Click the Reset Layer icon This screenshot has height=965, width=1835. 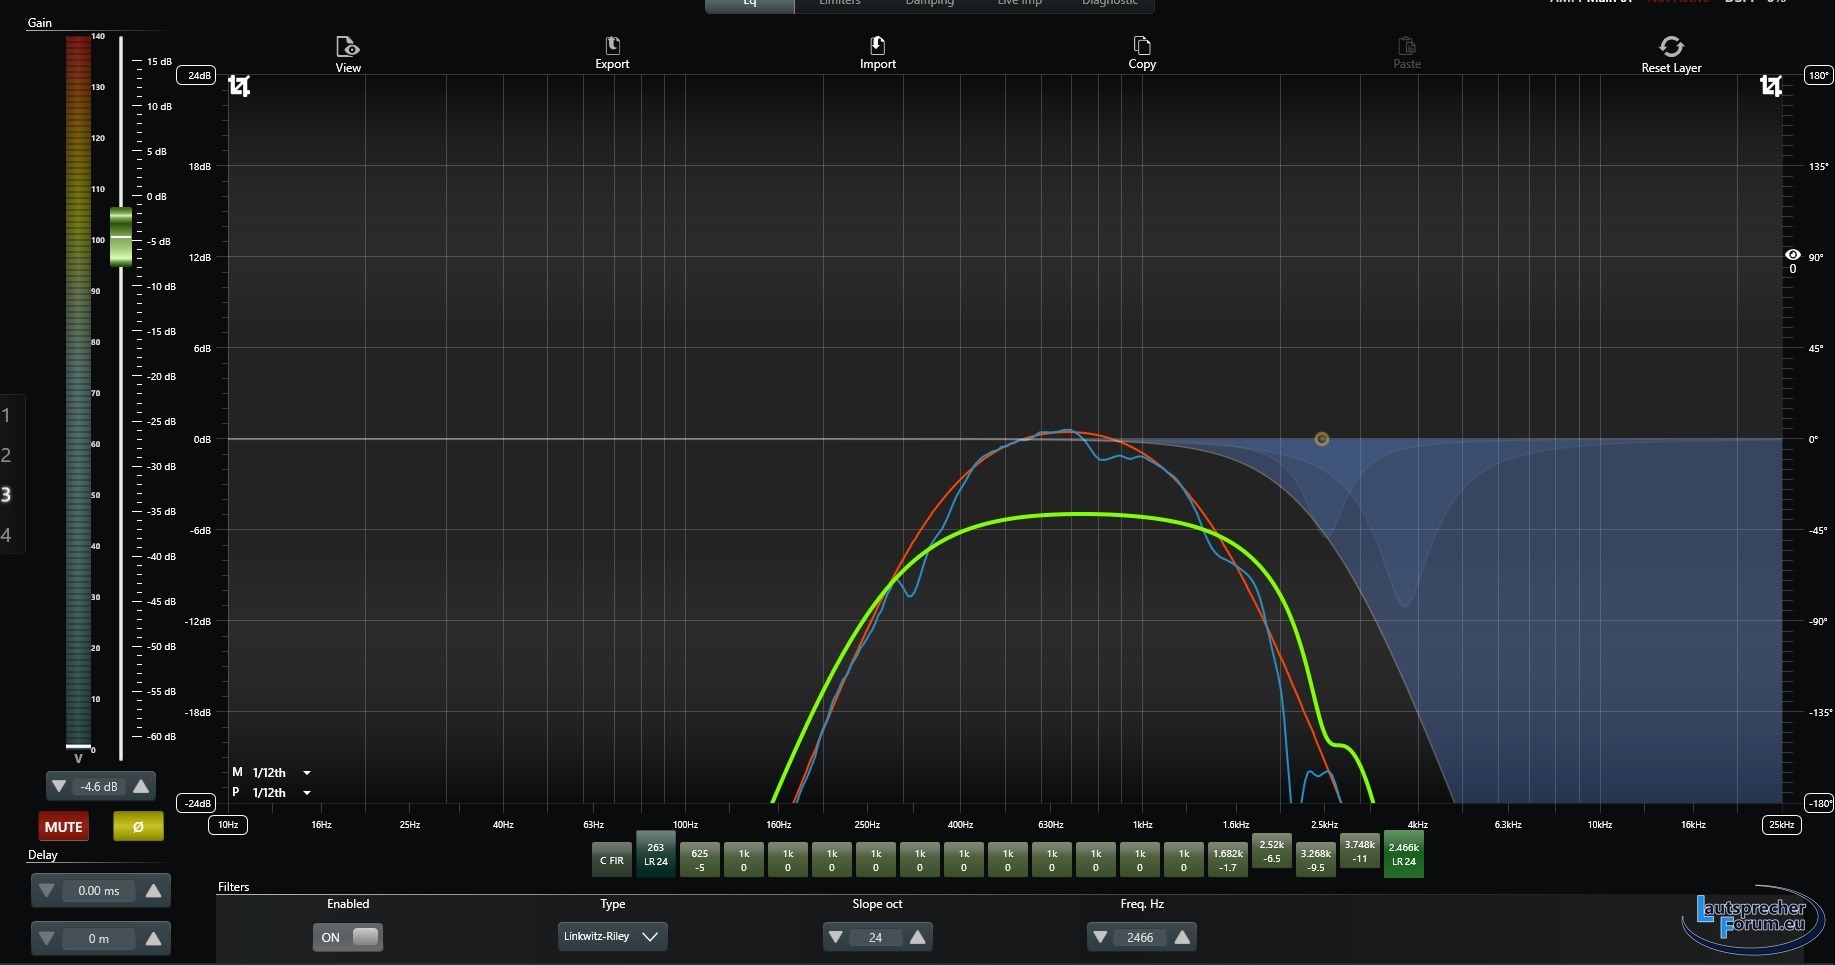click(1671, 47)
